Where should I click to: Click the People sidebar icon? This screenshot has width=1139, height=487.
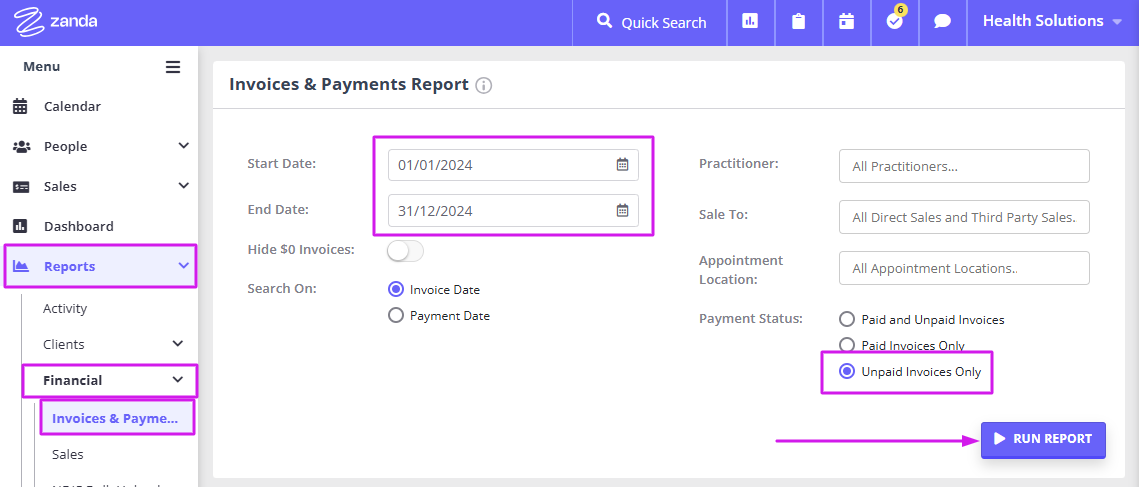pos(22,146)
